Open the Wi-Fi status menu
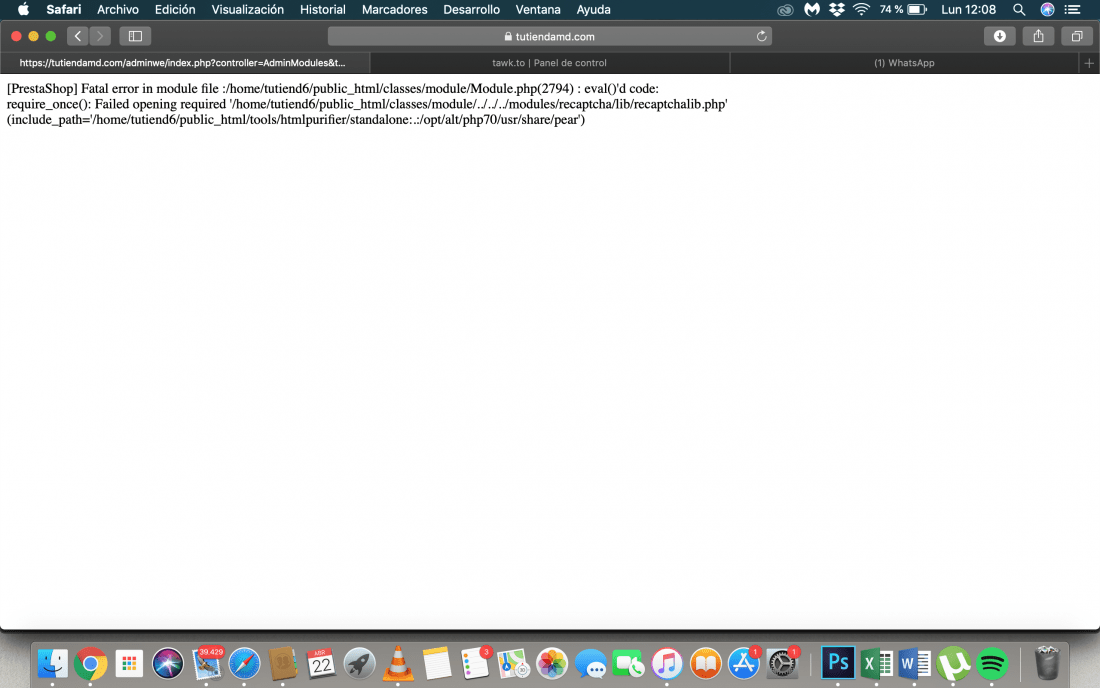This screenshot has width=1100, height=688. [861, 10]
